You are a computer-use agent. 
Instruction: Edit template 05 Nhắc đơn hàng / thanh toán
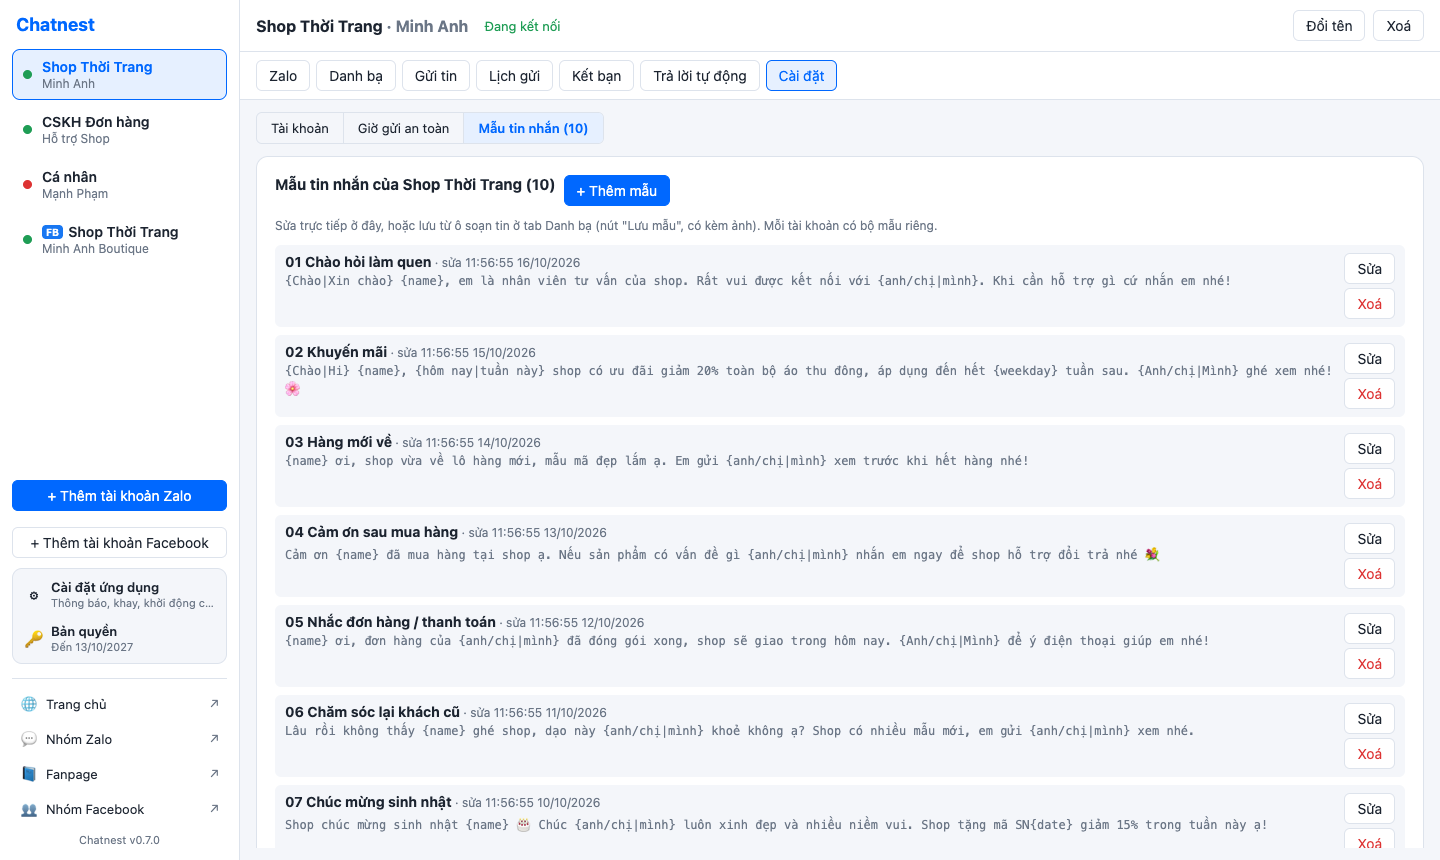[1369, 629]
